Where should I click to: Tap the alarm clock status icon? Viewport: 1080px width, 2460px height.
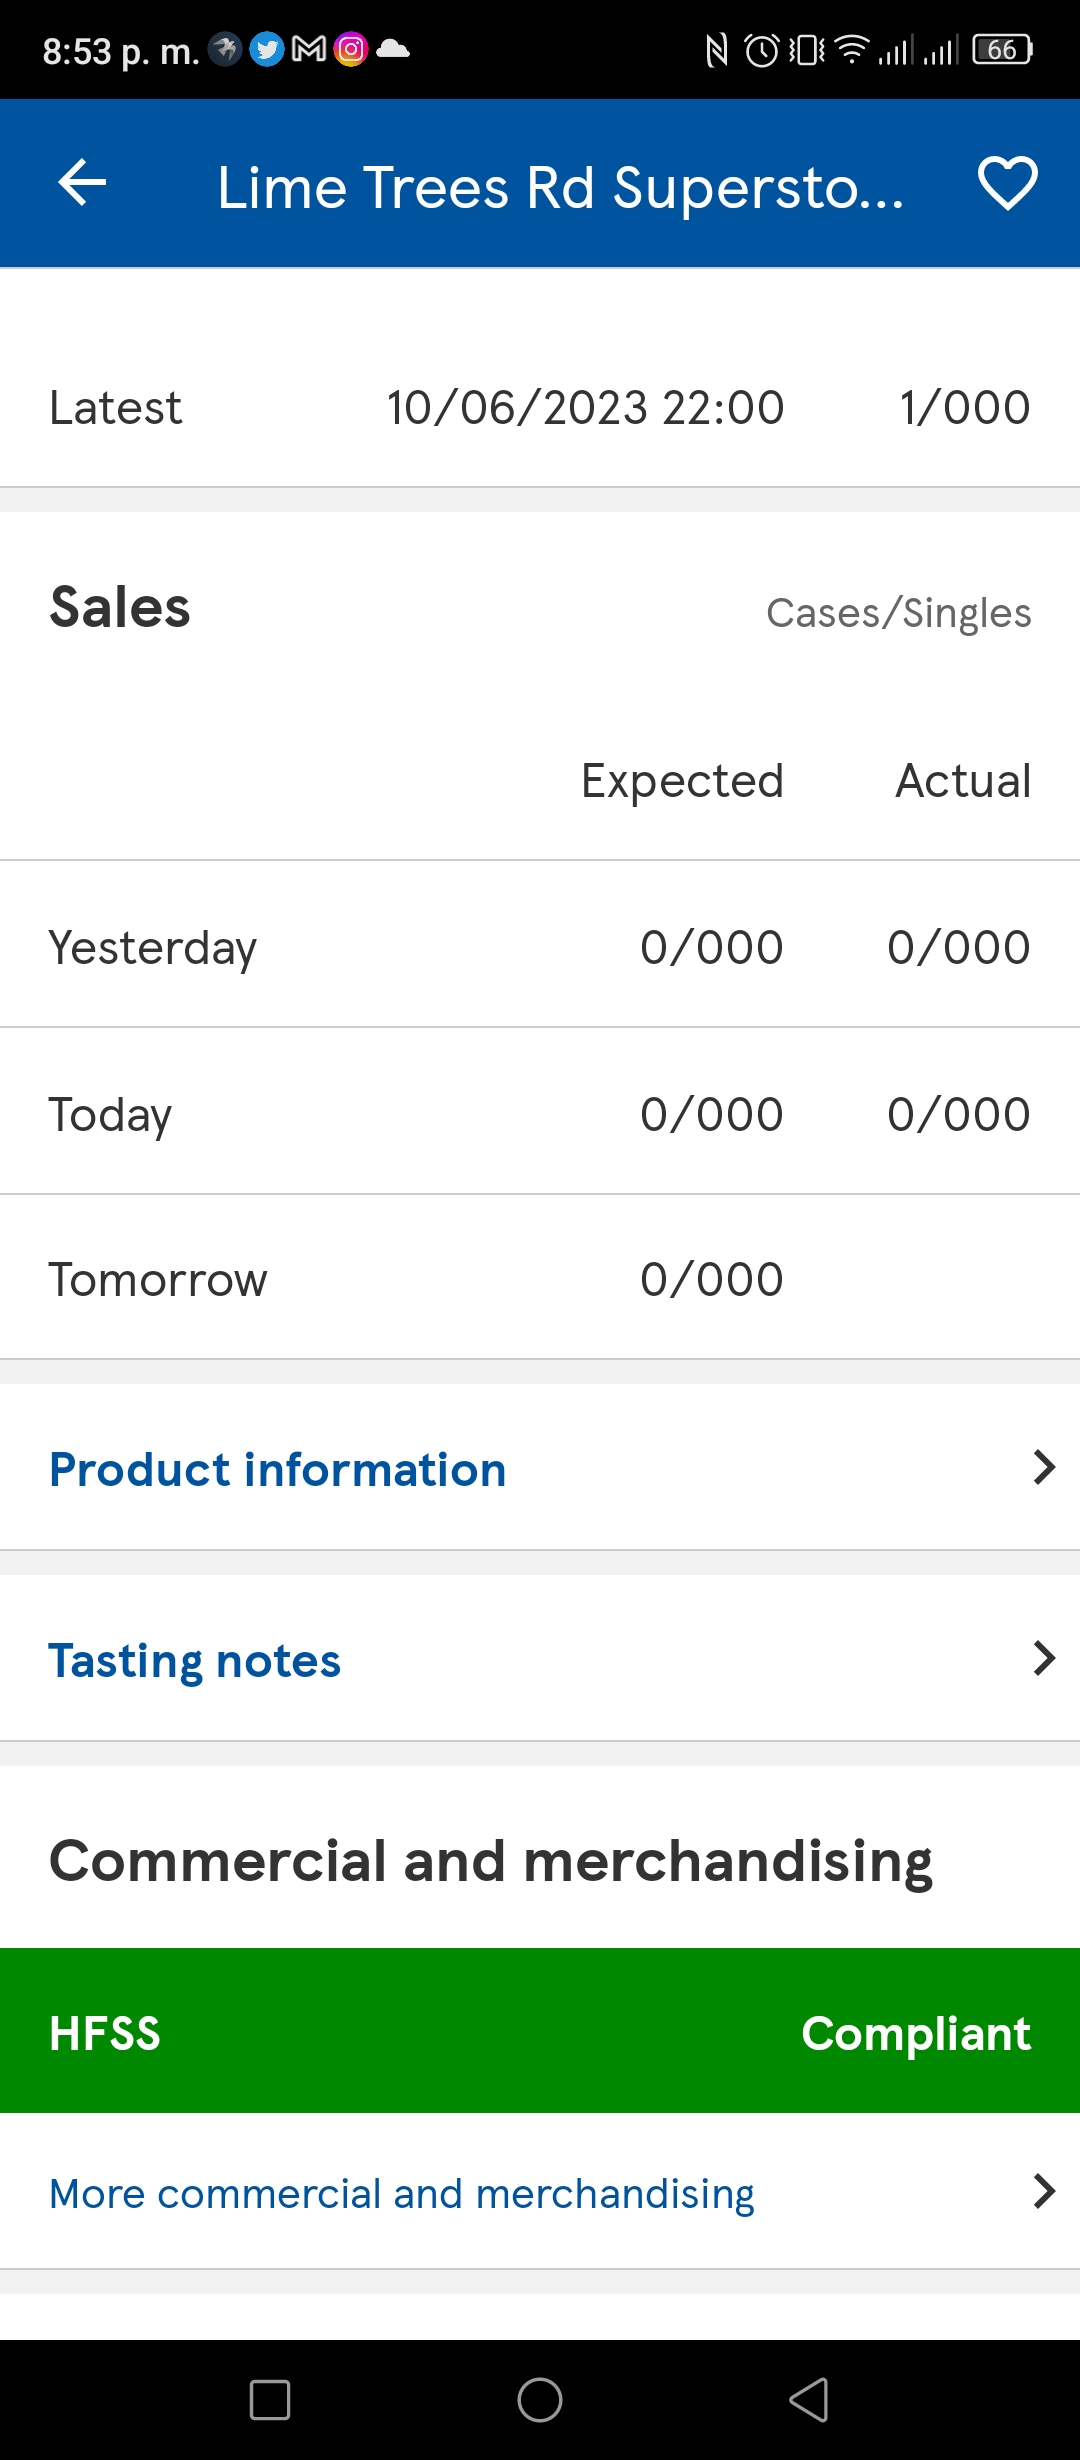[x=762, y=49]
